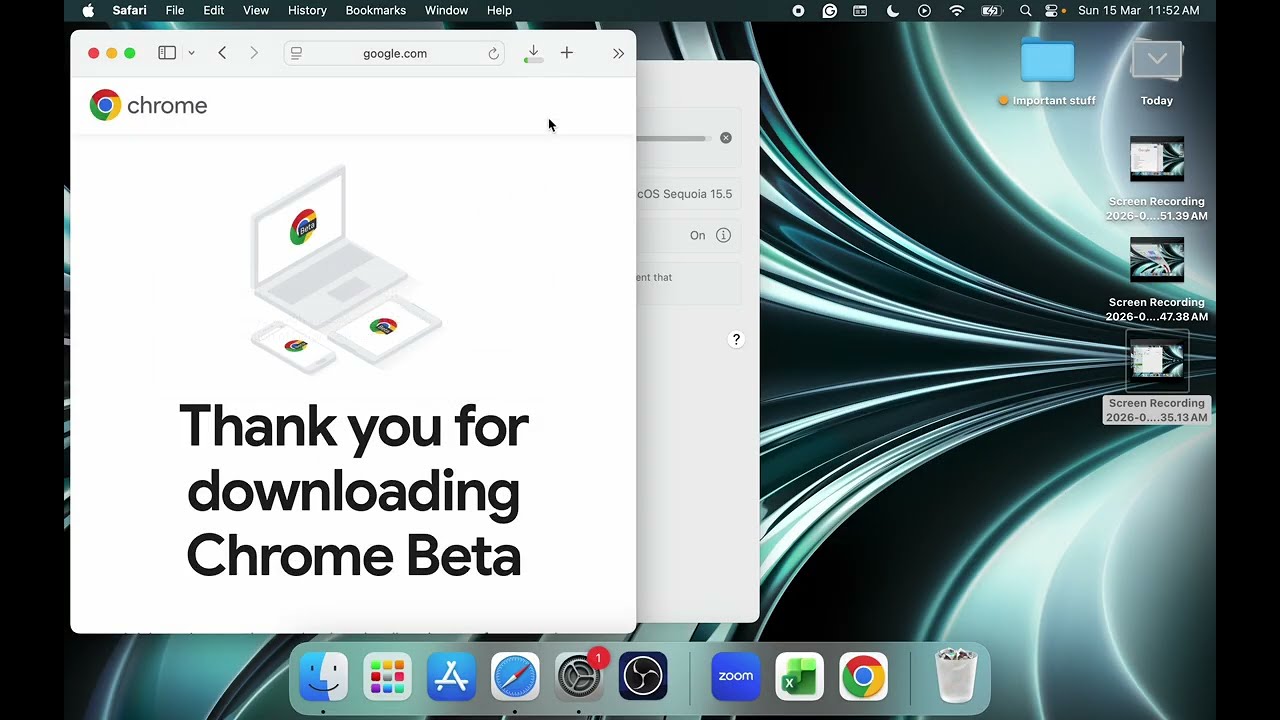
Task: Open Finder from the Dock
Action: pos(323,677)
